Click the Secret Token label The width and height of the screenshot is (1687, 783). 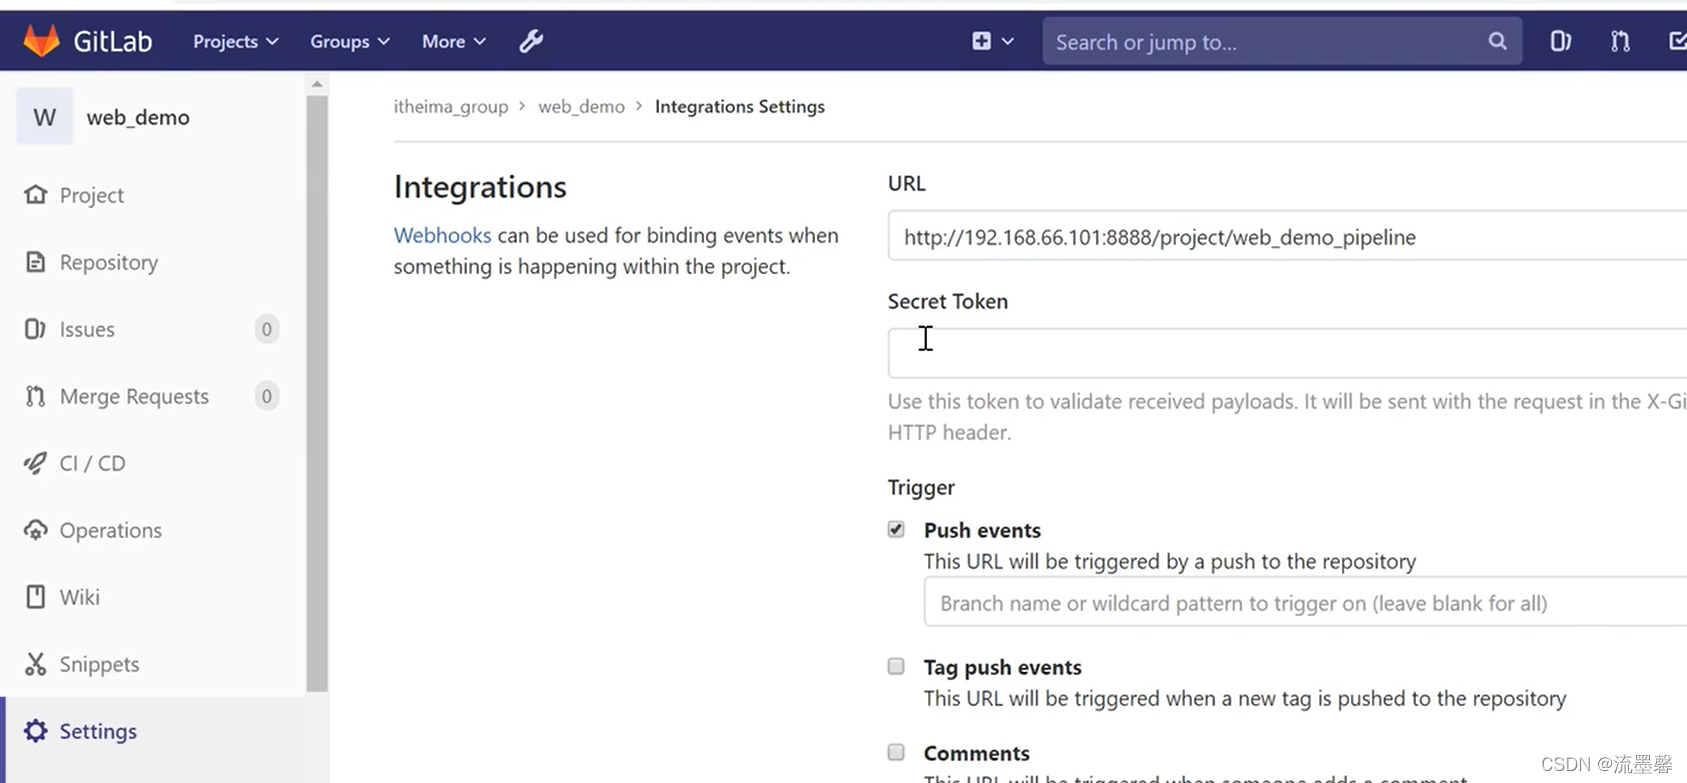948,301
